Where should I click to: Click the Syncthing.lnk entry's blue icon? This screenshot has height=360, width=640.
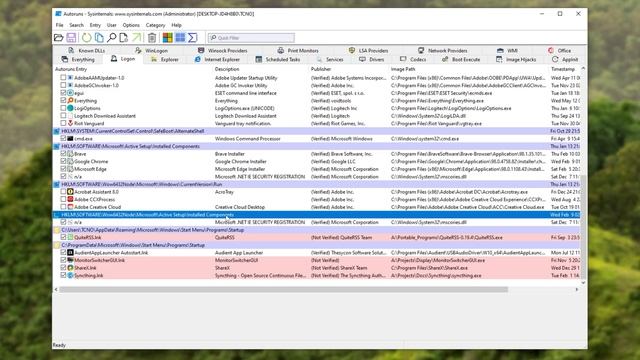pyautogui.click(x=70, y=276)
